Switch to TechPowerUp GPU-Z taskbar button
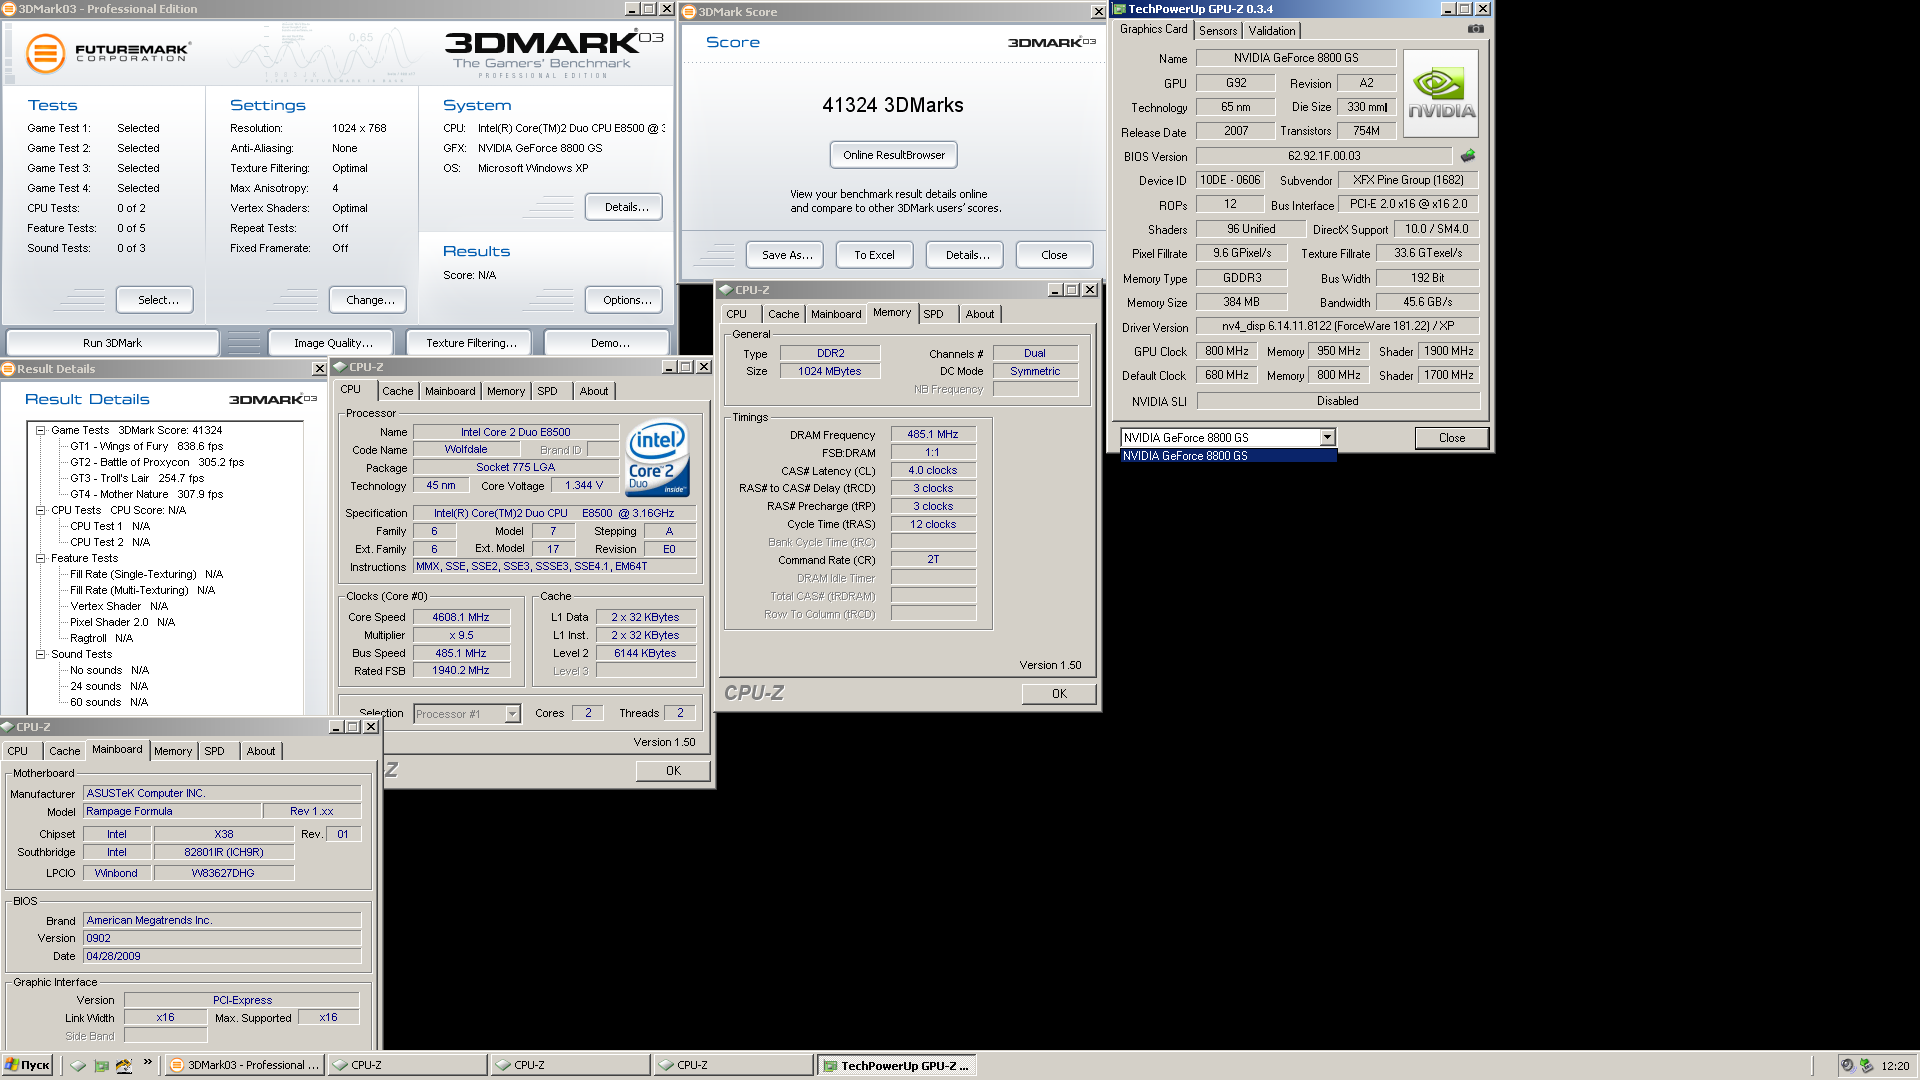Viewport: 1920px width, 1080px height. (x=896, y=1065)
